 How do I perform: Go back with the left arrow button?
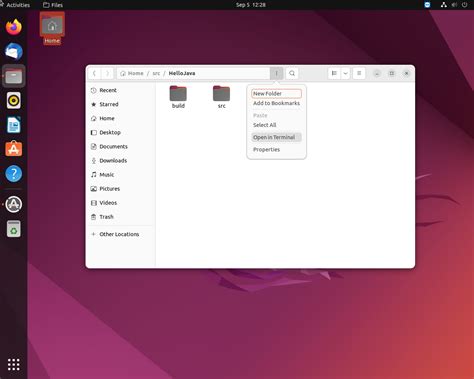point(94,73)
